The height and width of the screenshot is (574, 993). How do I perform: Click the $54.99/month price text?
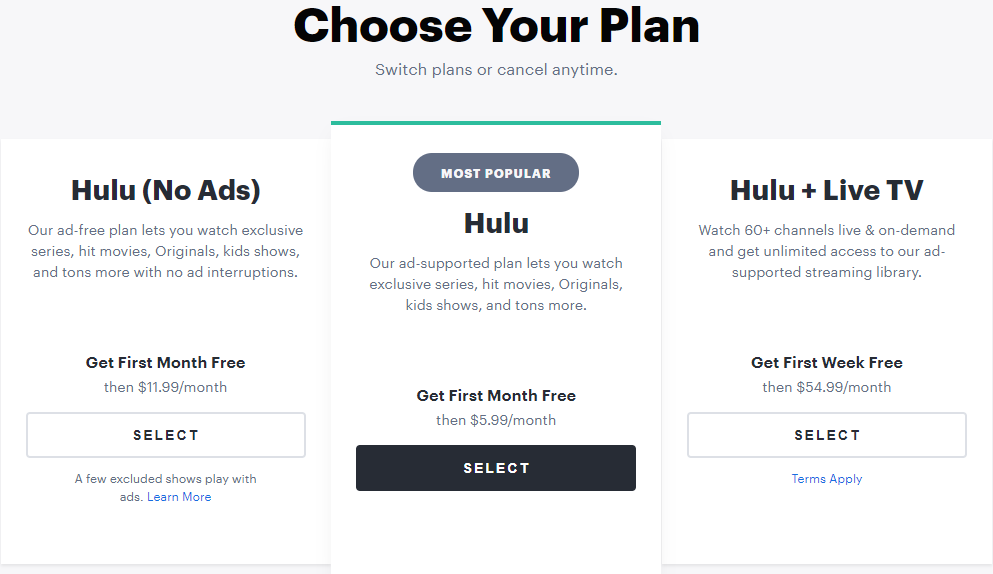click(826, 387)
